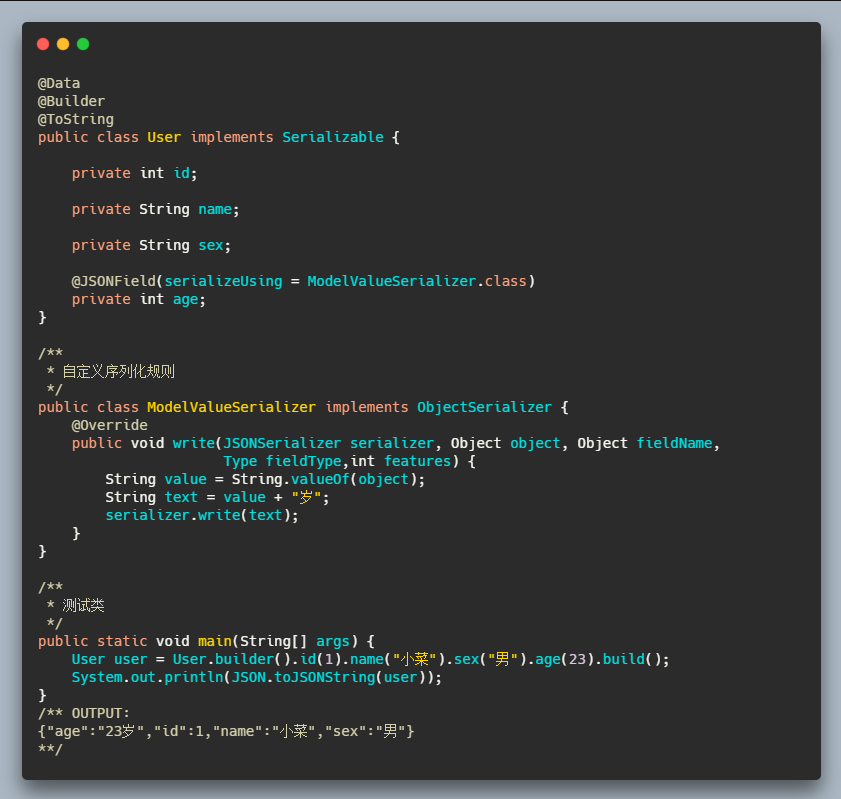841x799 pixels.
Task: Click the 'private String sex;' line
Action: pos(151,245)
